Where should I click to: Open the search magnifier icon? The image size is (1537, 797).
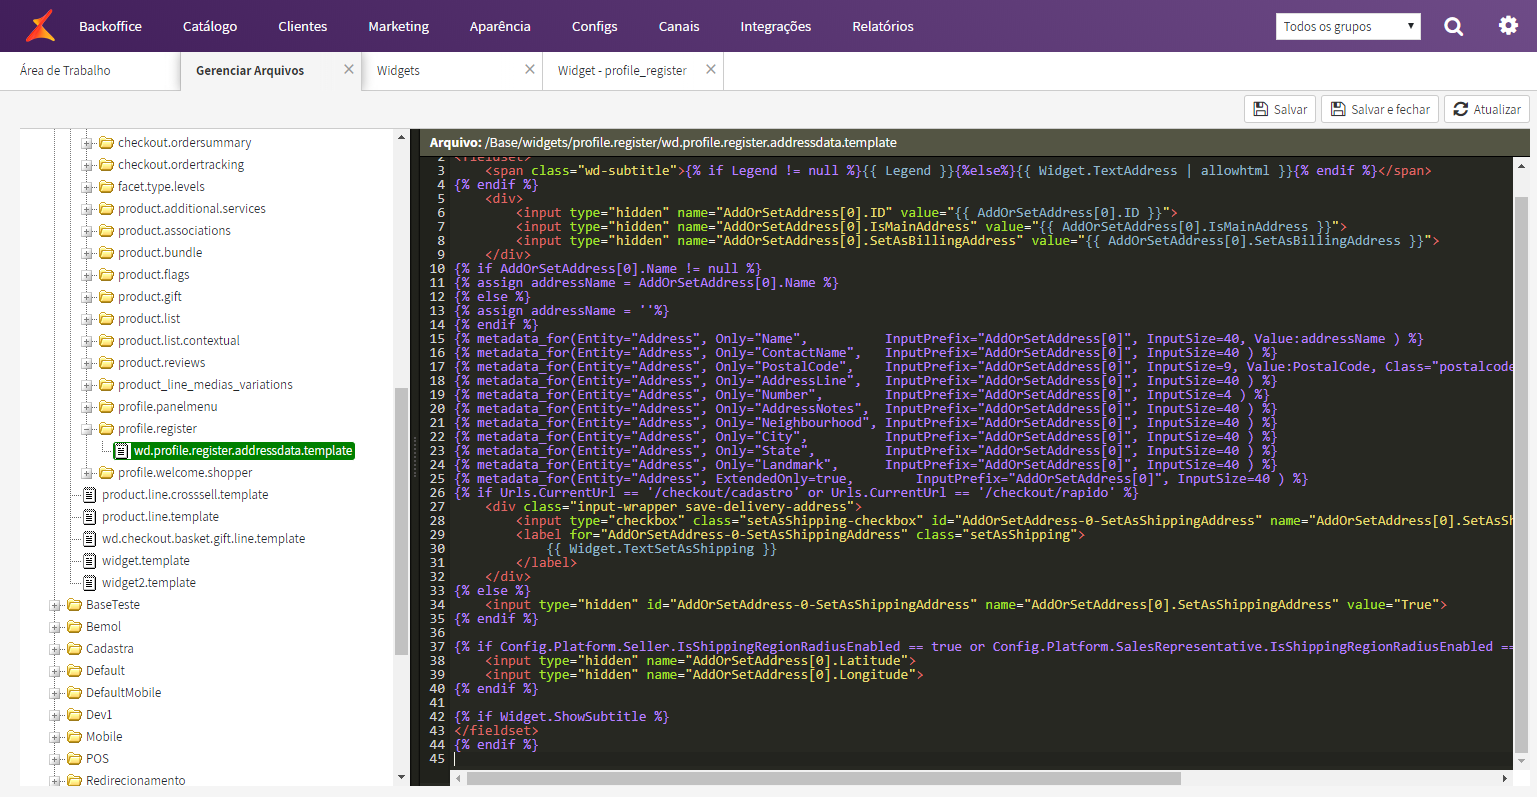coord(1454,26)
